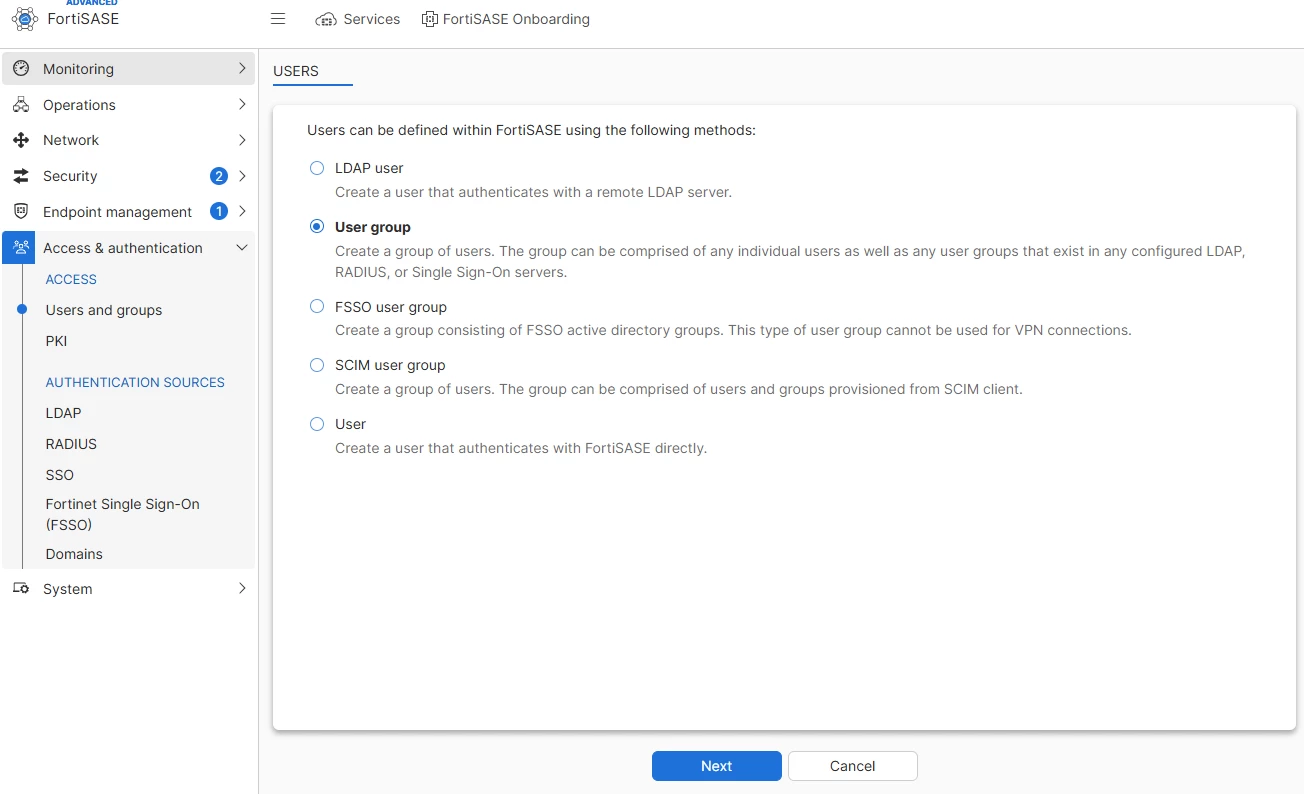Screen dimensions: 1304x794
Task: Click the Endpoint management badge showing 1
Action: point(219,212)
